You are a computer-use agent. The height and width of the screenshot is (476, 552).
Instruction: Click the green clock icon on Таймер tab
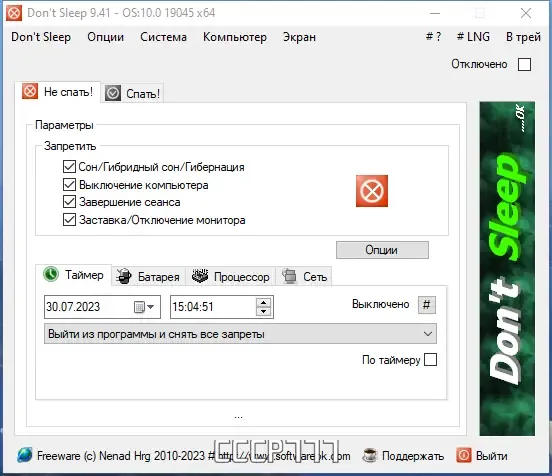51,274
